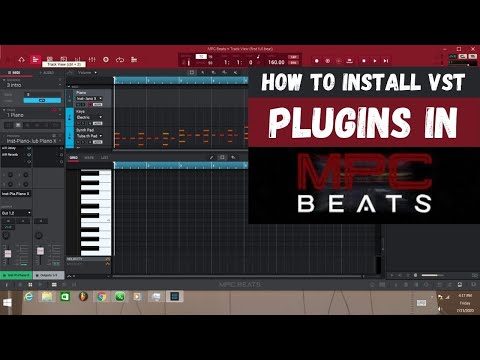
Task: Open File Explorer from taskbar
Action: coord(47,296)
